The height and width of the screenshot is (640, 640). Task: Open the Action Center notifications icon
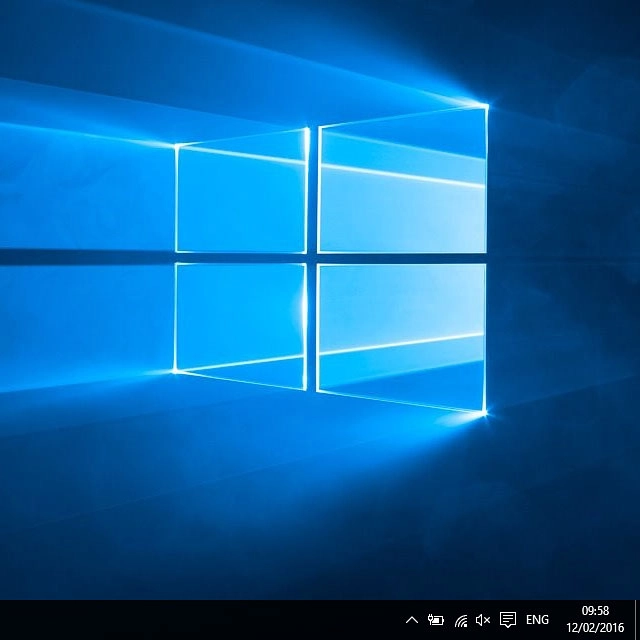pyautogui.click(x=508, y=620)
